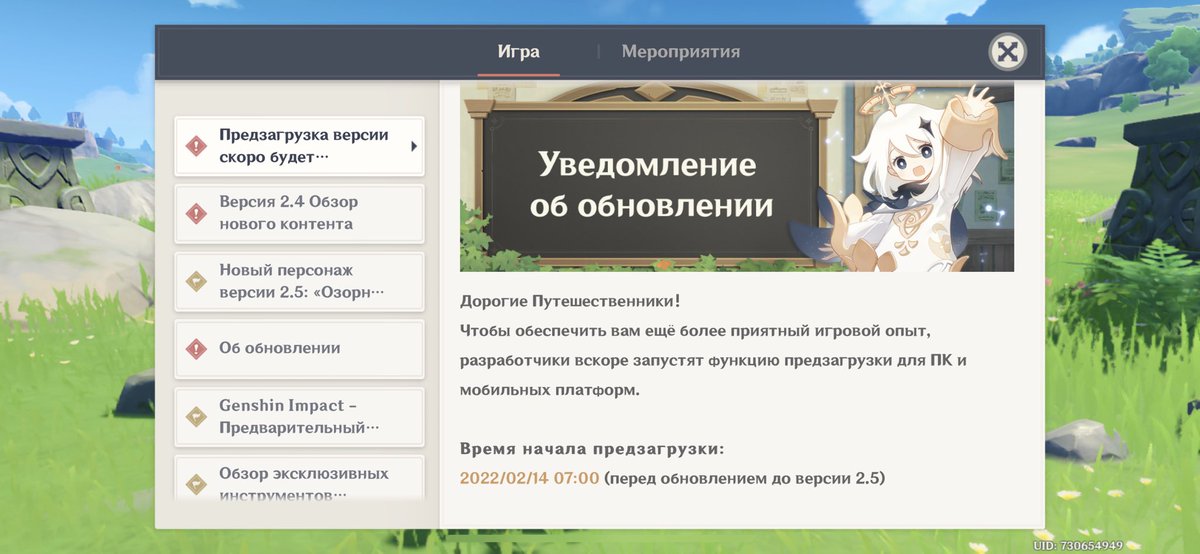Click the red alert icon beside Предзагрузка версии
1200x554 pixels.
pyautogui.click(x=197, y=146)
